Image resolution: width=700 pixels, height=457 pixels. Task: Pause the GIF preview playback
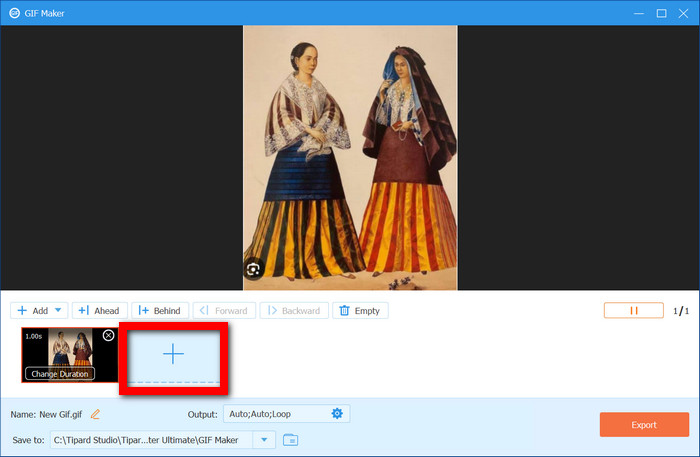pyautogui.click(x=633, y=311)
